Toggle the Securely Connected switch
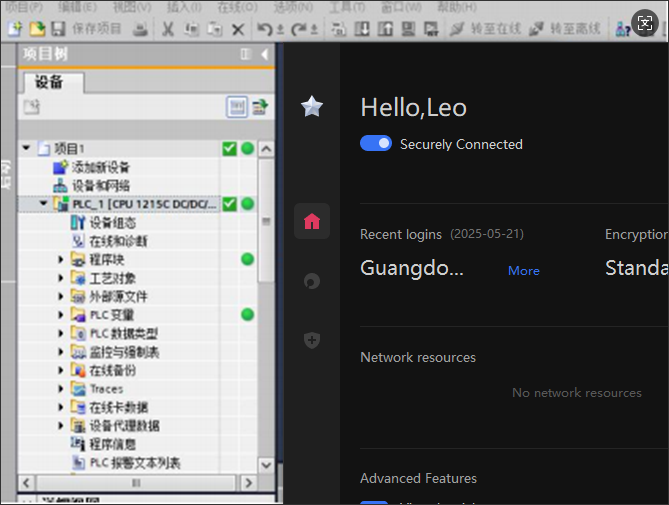669x505 pixels. (x=376, y=143)
